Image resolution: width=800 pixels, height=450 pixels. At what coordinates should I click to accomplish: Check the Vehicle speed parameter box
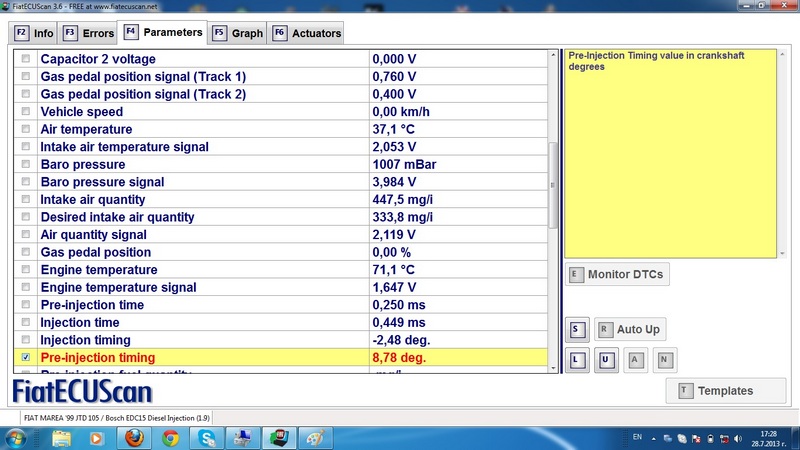(26, 112)
